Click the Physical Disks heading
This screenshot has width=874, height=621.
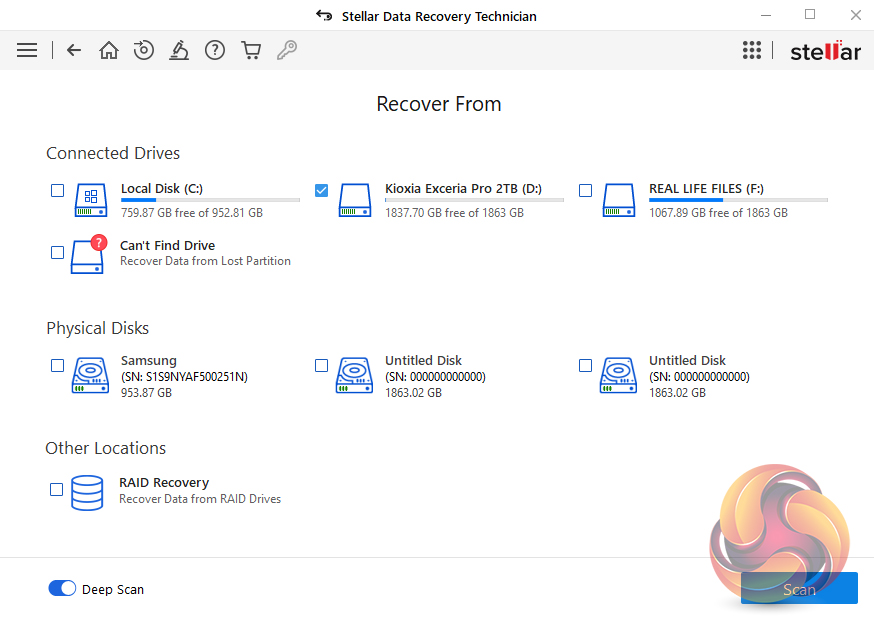click(x=98, y=328)
